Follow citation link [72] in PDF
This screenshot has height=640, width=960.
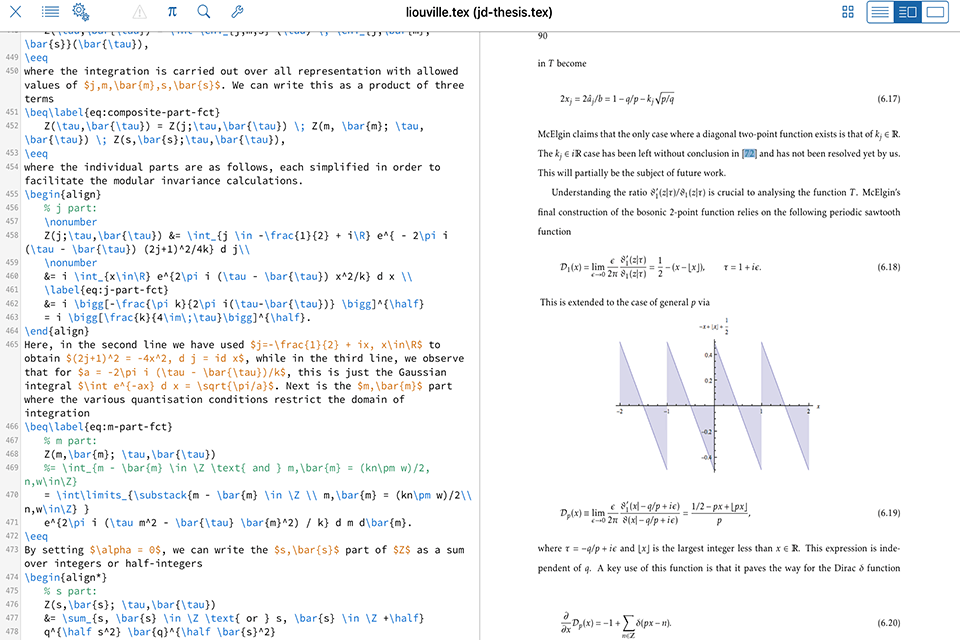coord(749,154)
